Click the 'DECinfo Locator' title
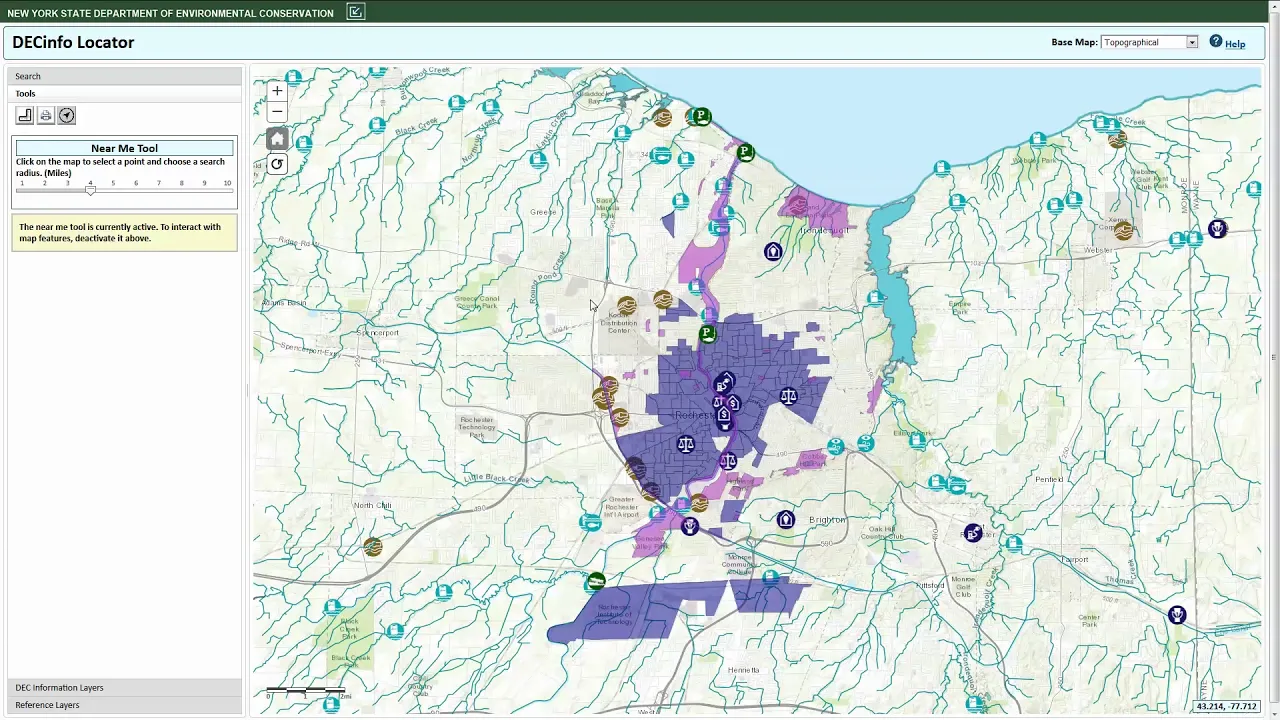Viewport: 1280px width, 720px height. [x=73, y=42]
